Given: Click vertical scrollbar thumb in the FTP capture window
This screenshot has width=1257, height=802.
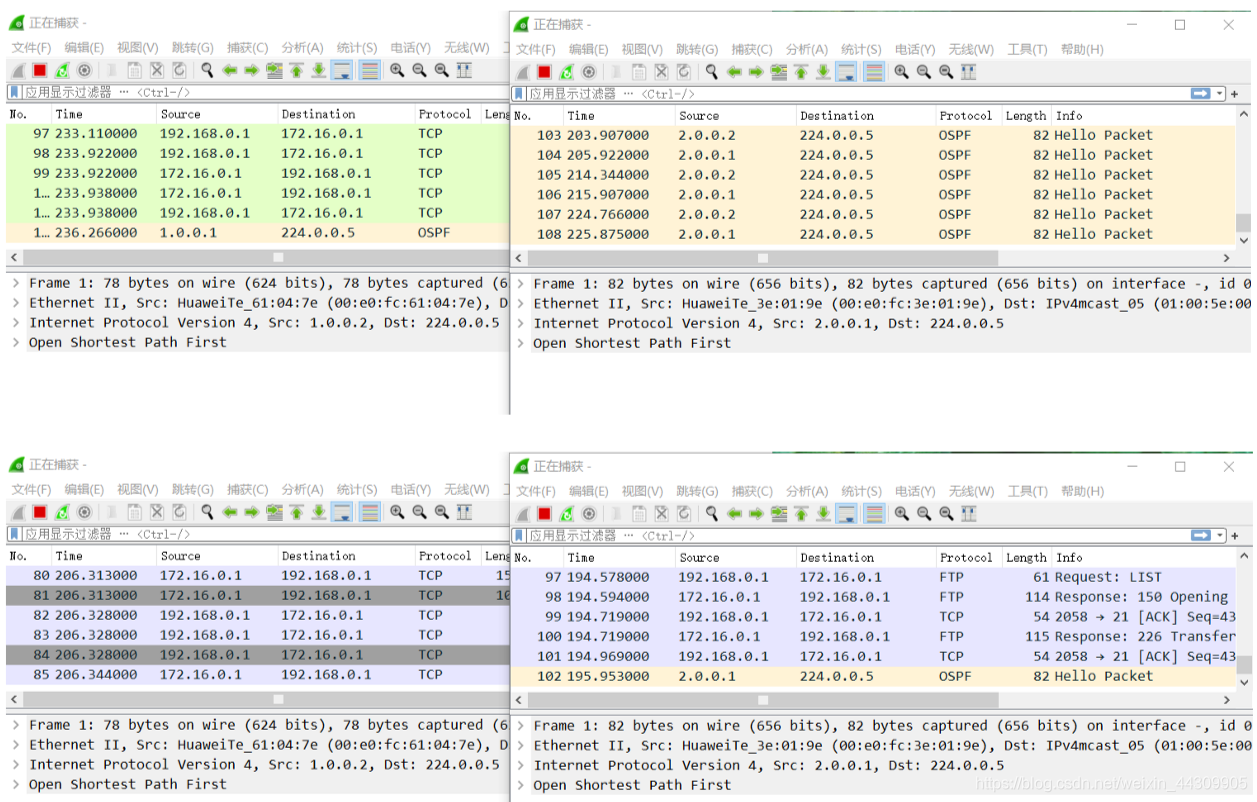Looking at the screenshot, I should 1243,664.
